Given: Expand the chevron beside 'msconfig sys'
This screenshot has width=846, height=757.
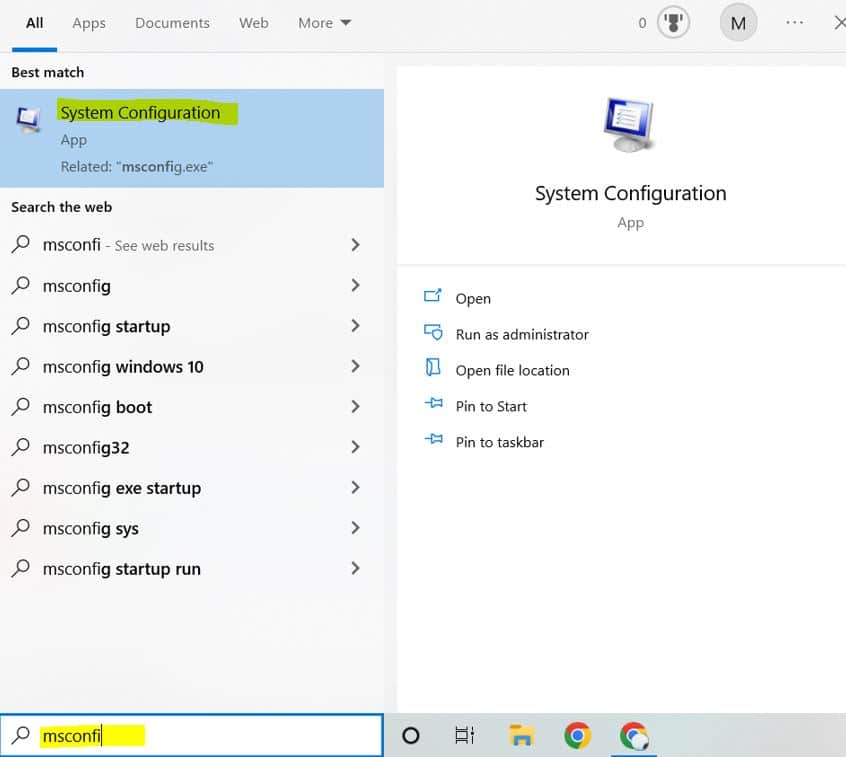Looking at the screenshot, I should [x=355, y=528].
